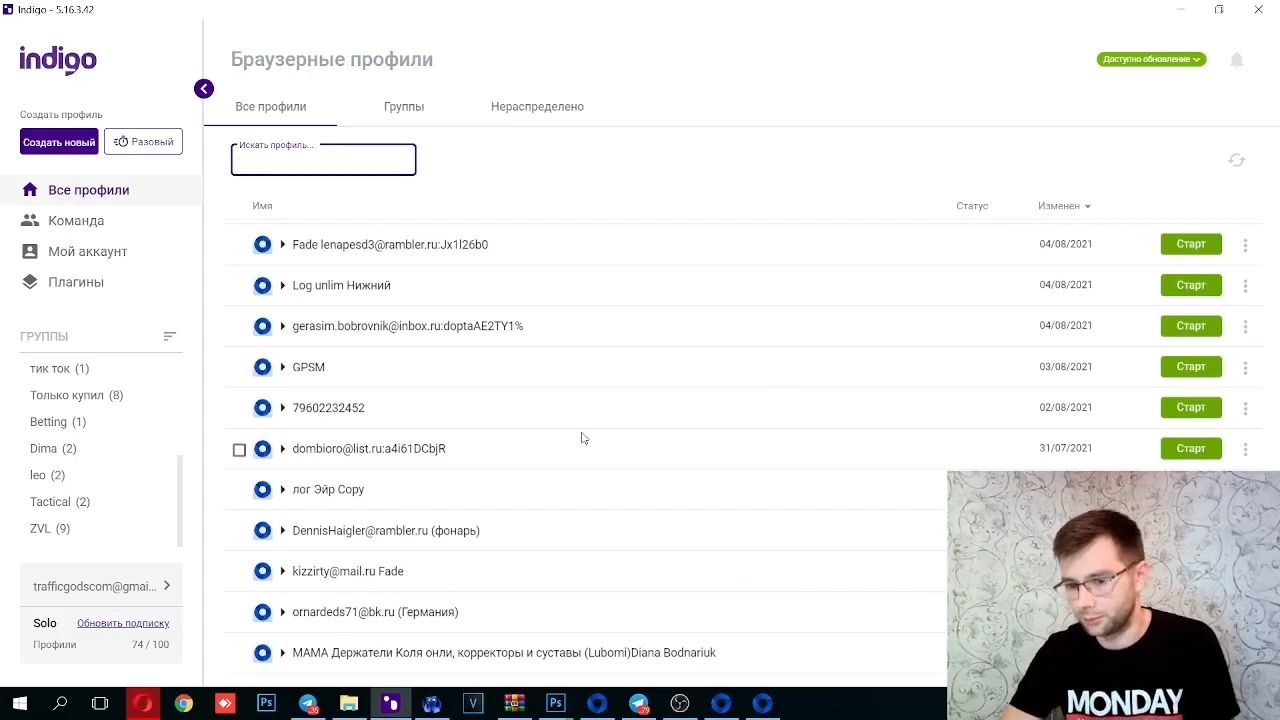Click the refresh profiles icon
This screenshot has height=720, width=1280.
[1236, 160]
